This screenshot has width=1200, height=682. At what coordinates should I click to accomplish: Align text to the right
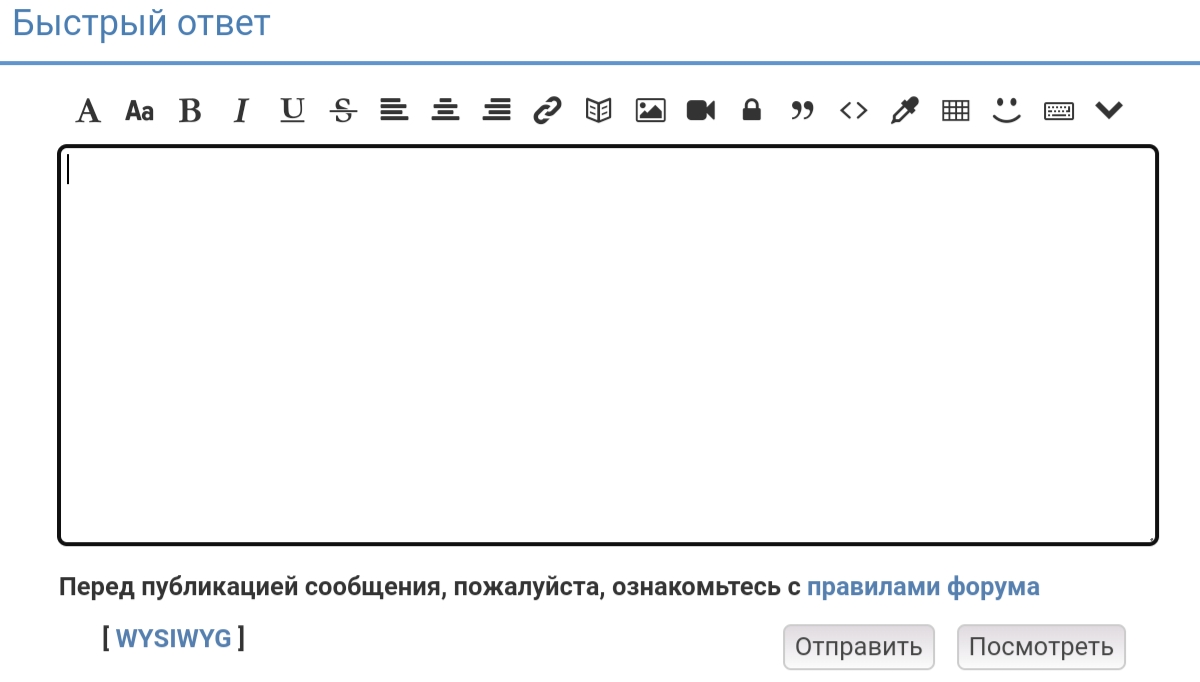[497, 110]
